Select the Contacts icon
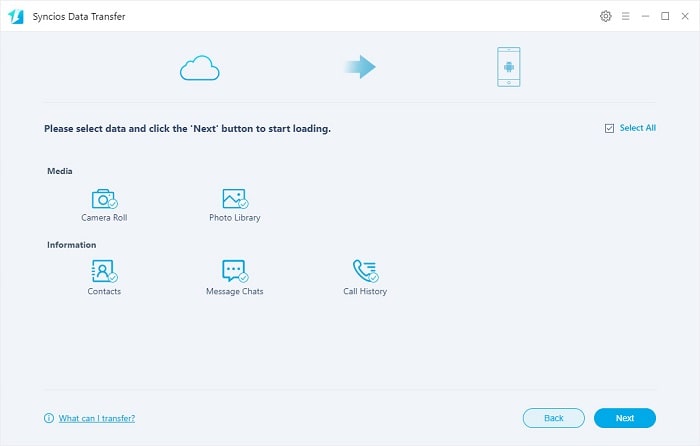 tap(104, 271)
